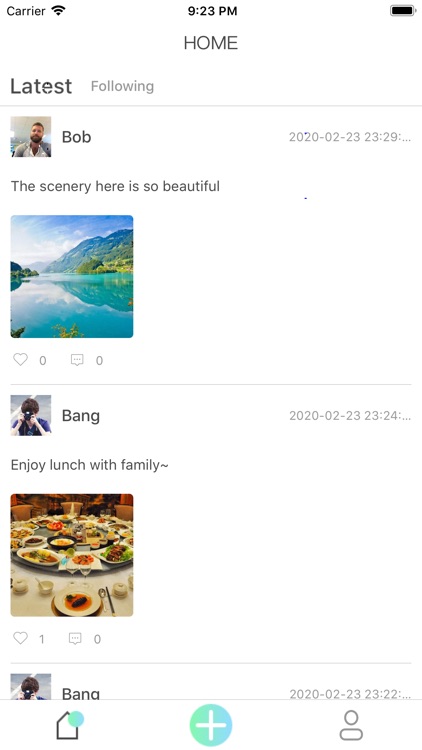Screen dimensions: 422x750
Task: Tap the home icon in bottom bar
Action: click(69, 725)
